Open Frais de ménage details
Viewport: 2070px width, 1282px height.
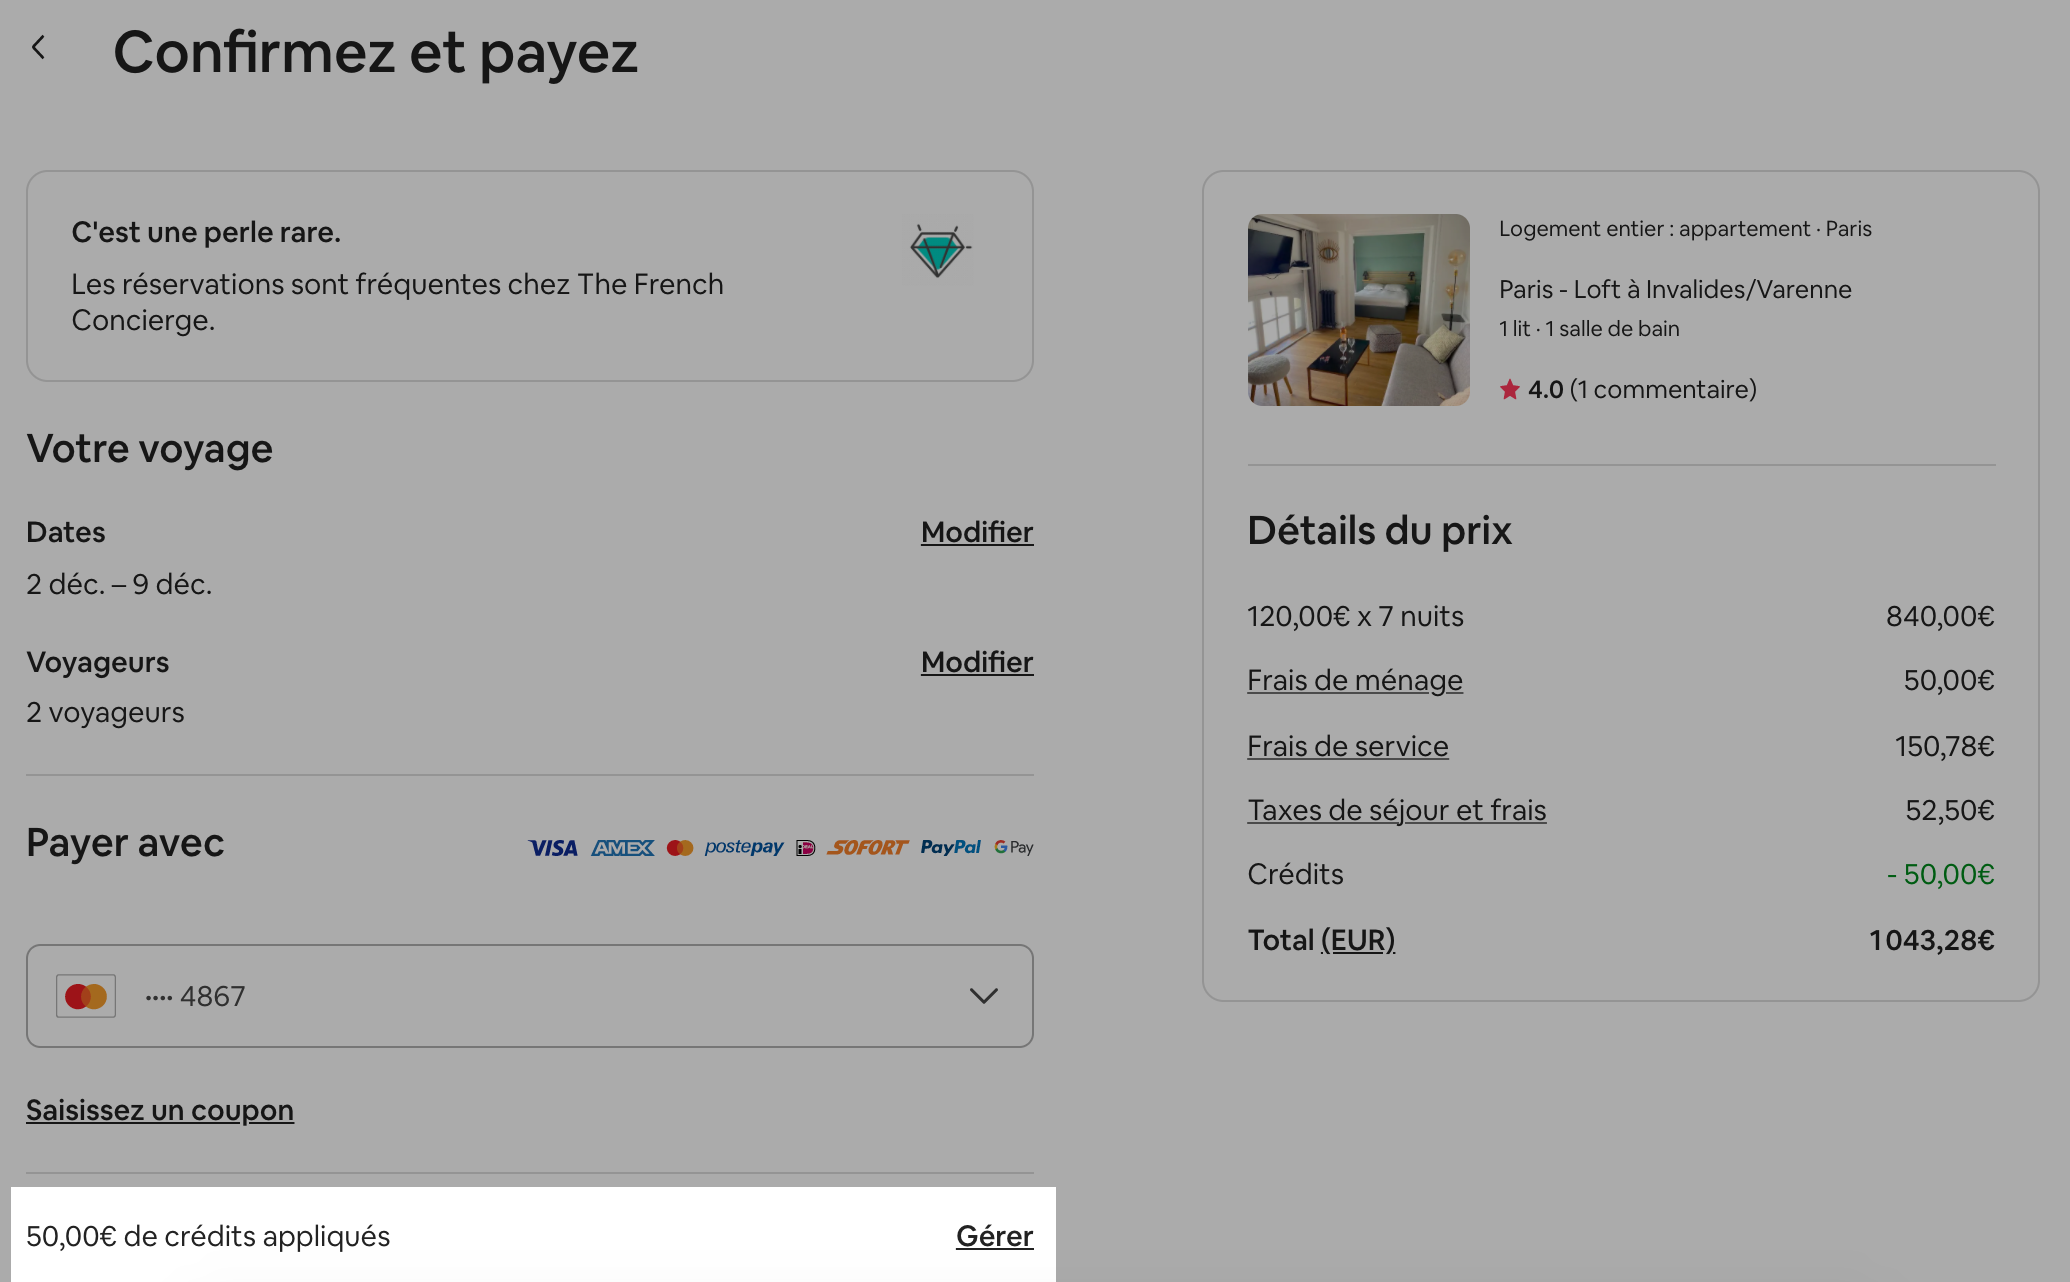[1355, 680]
